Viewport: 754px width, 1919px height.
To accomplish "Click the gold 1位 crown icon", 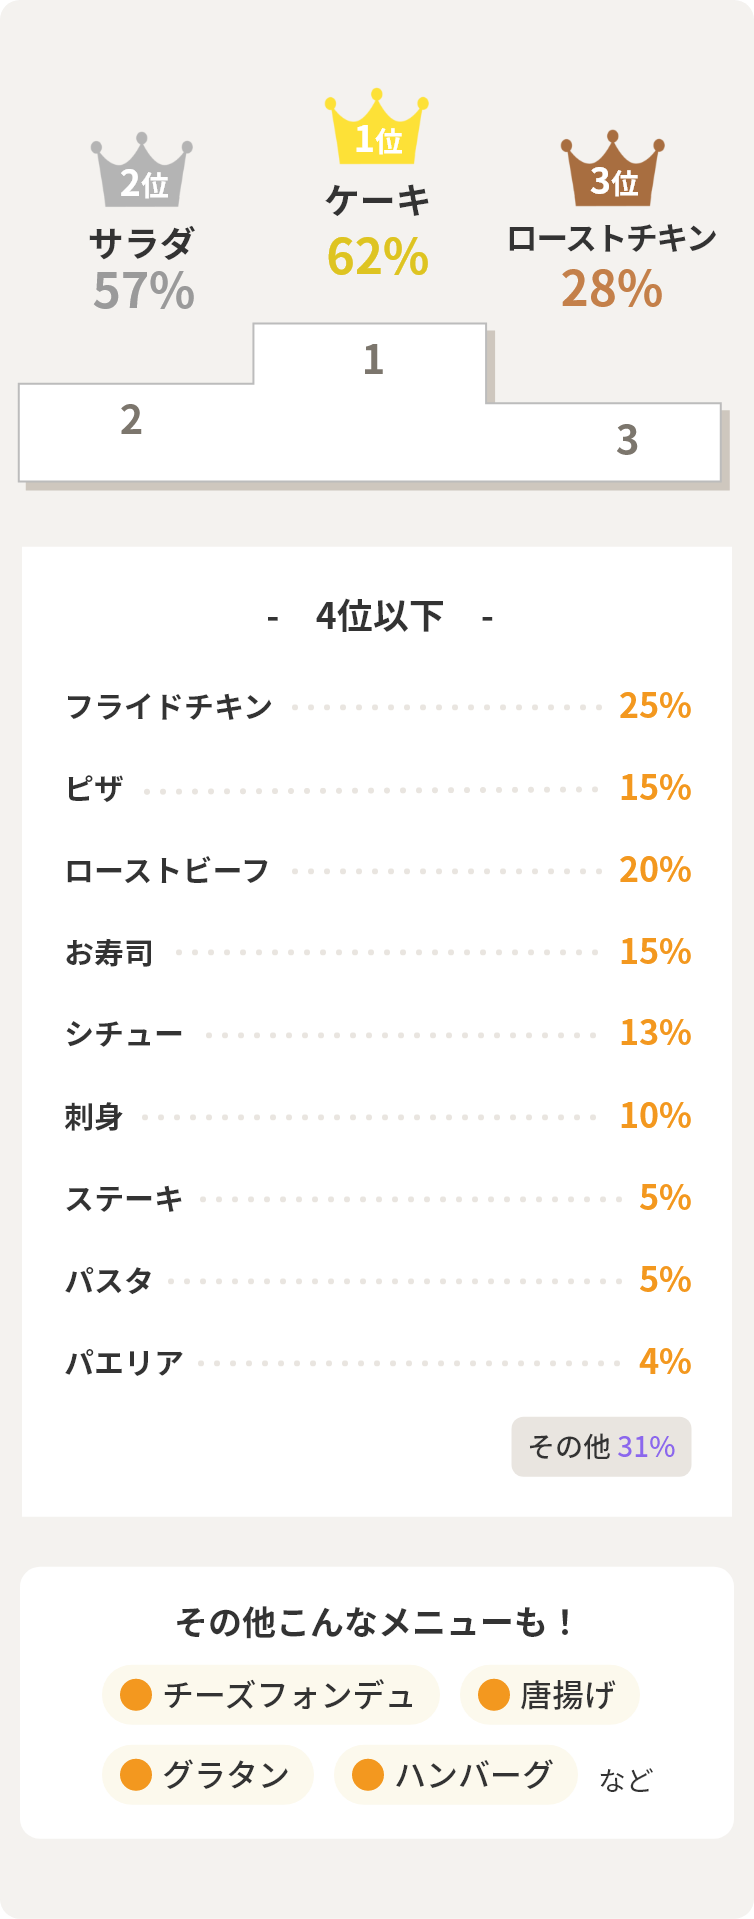I will point(377,128).
